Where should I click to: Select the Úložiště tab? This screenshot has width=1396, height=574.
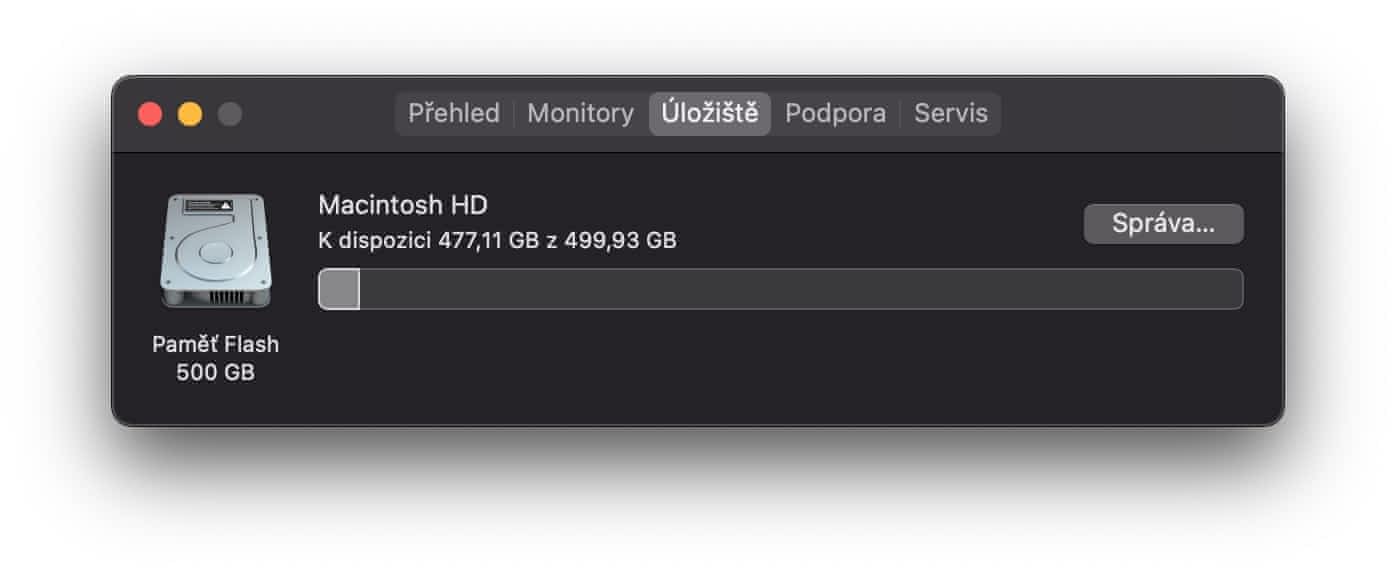pos(710,114)
